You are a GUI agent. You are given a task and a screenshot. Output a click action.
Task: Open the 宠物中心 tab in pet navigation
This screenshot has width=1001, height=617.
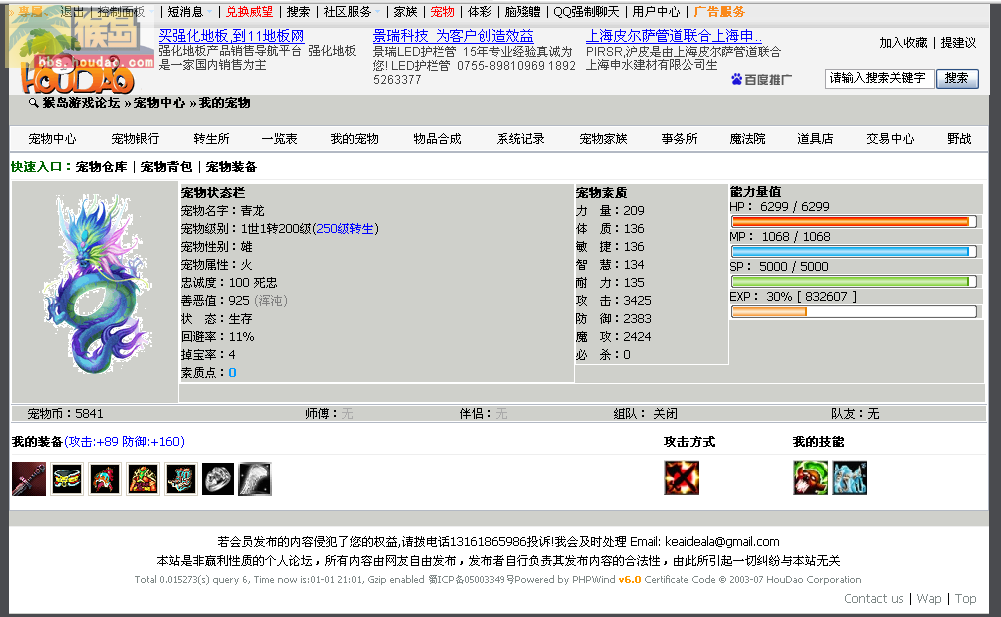(52, 139)
